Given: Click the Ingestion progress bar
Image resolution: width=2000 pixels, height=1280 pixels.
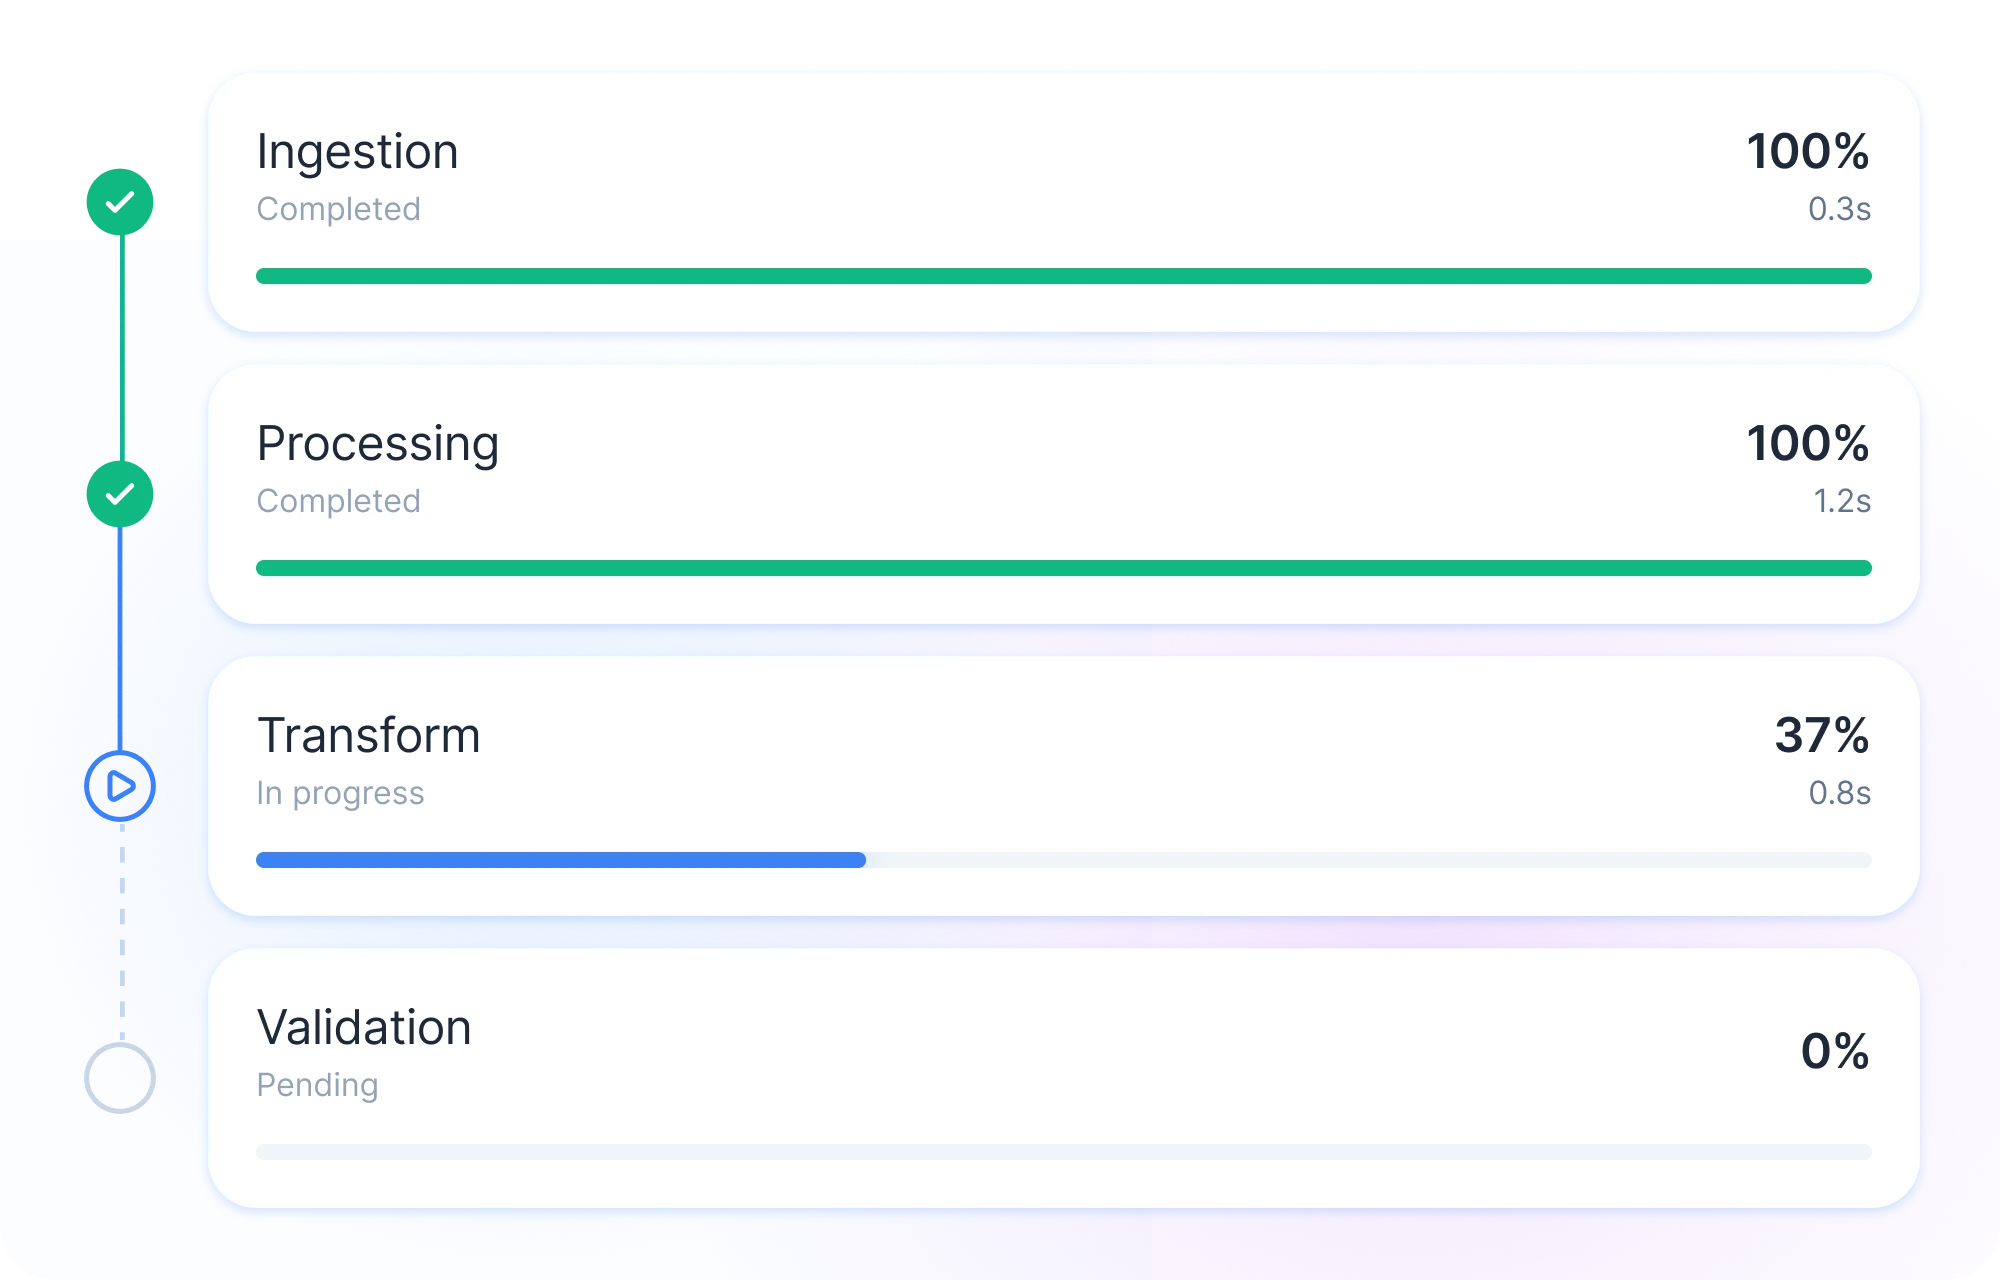Looking at the screenshot, I should click(x=1063, y=276).
